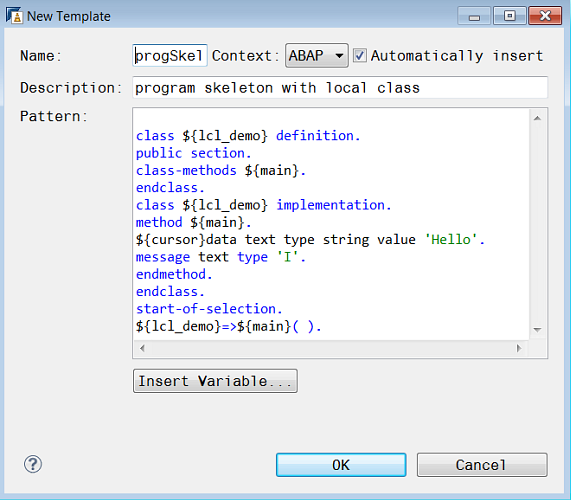Click the 'start-of-selection.' line in pattern
571x500 pixels.
pos(209,309)
